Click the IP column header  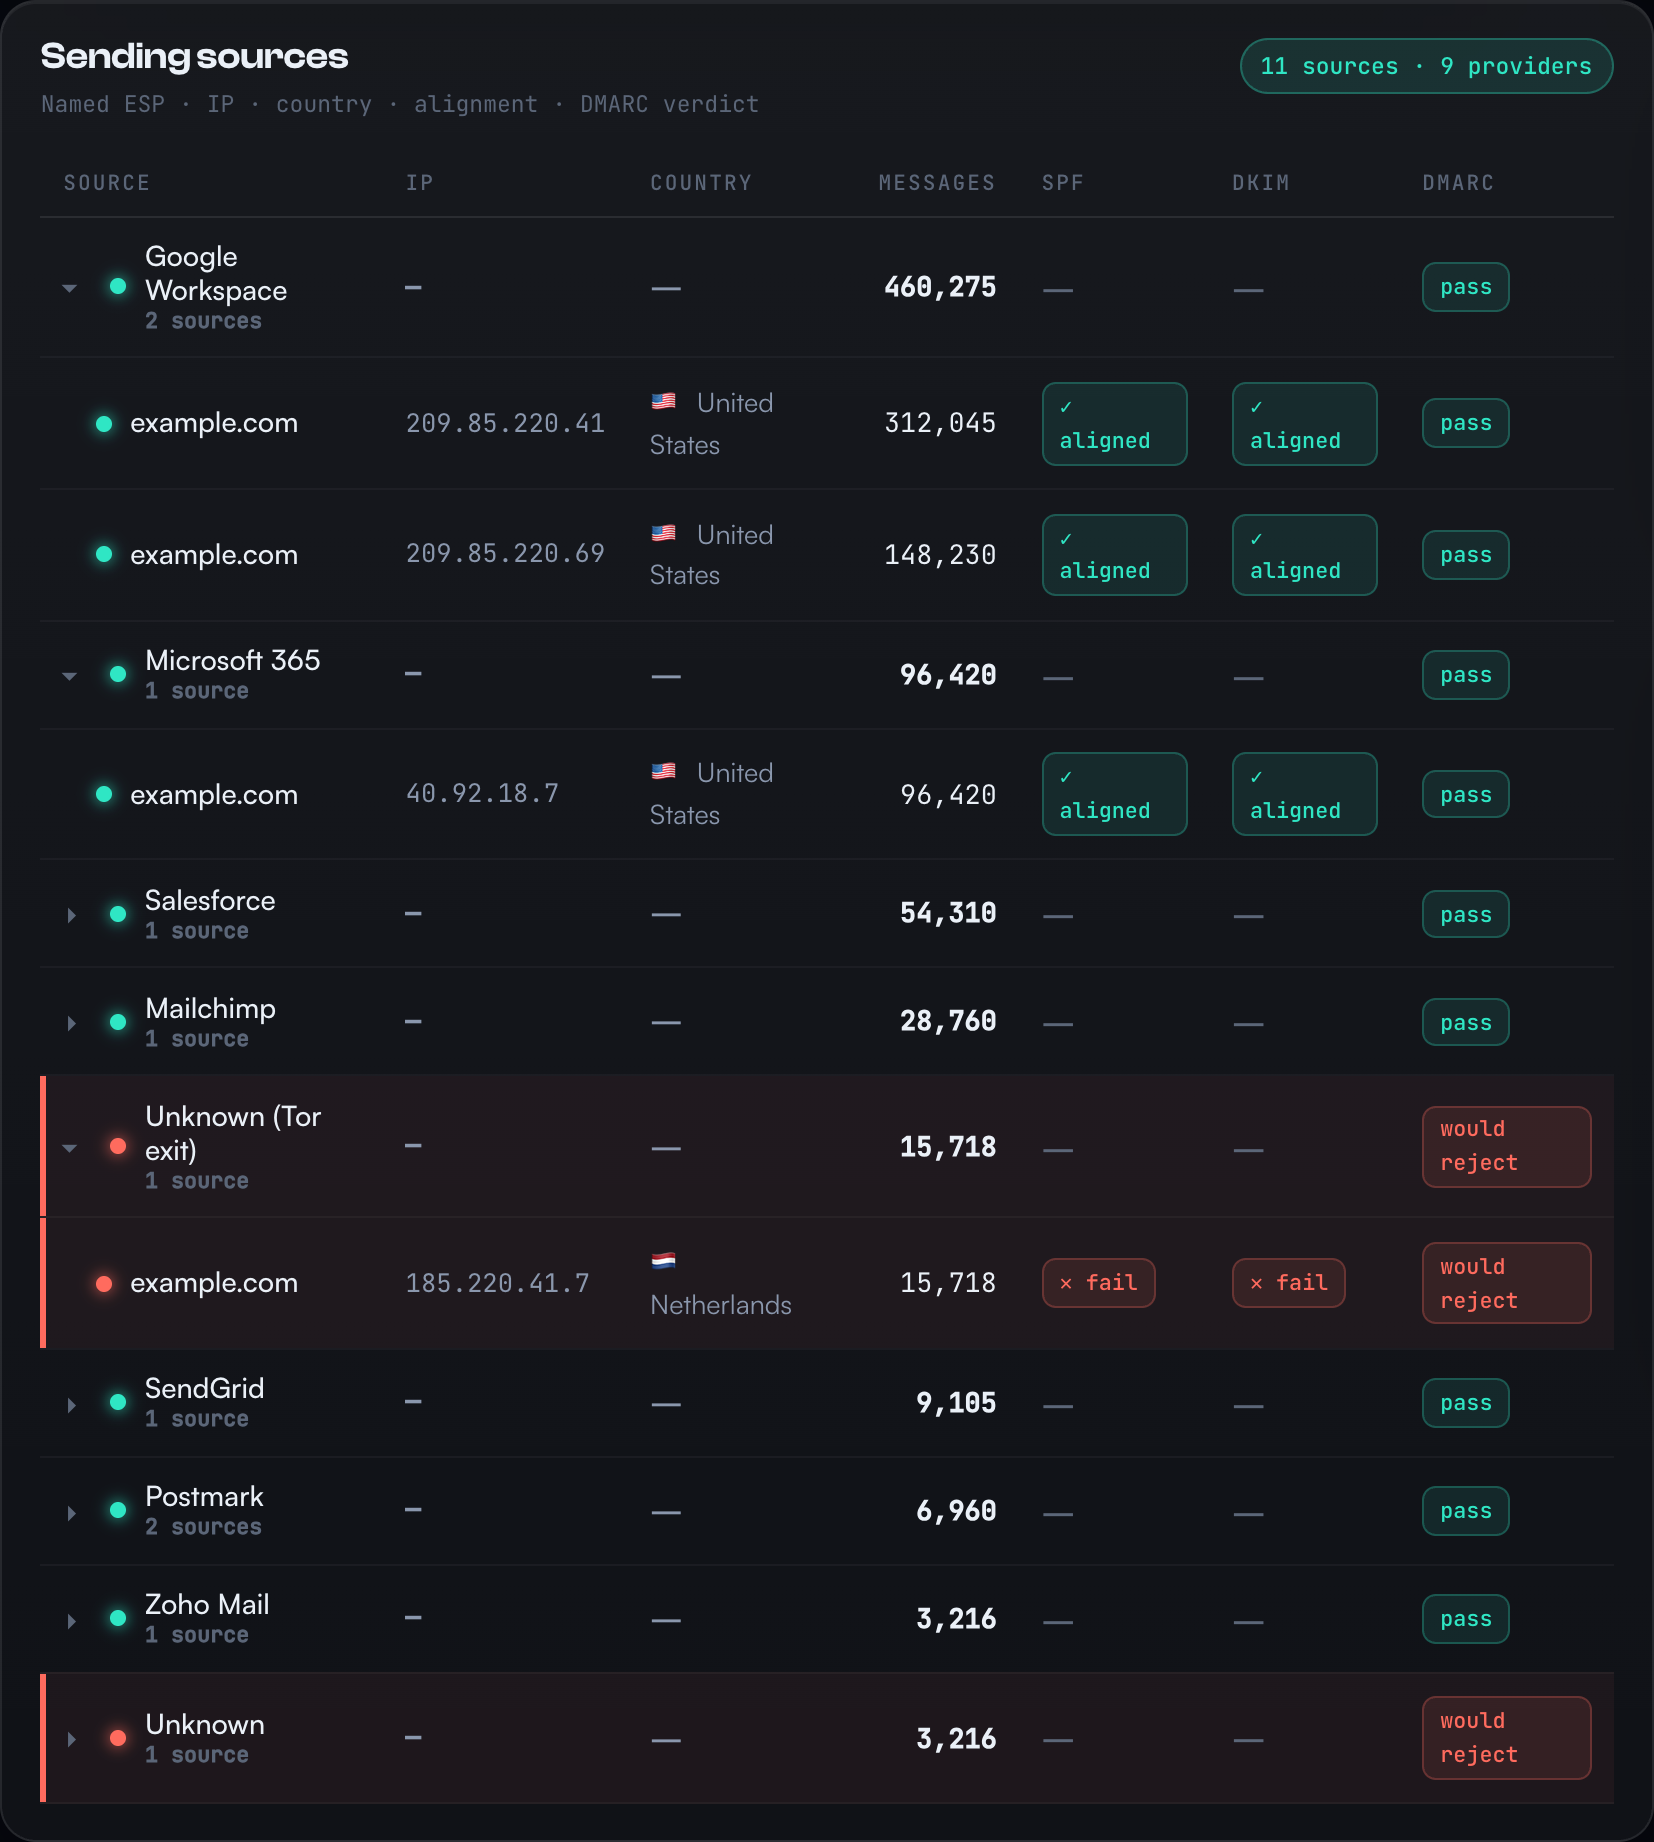420,183
